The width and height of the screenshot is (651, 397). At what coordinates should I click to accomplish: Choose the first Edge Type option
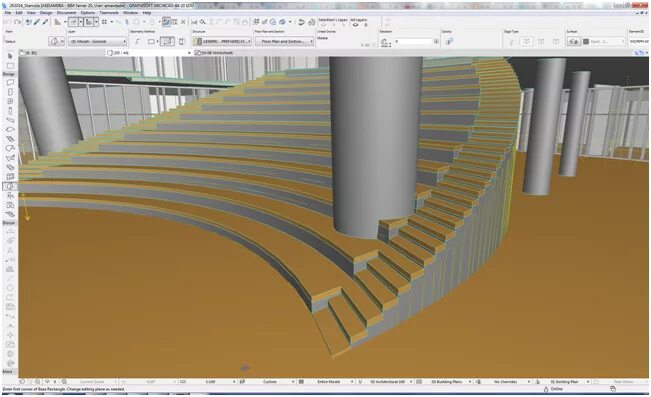coord(512,42)
